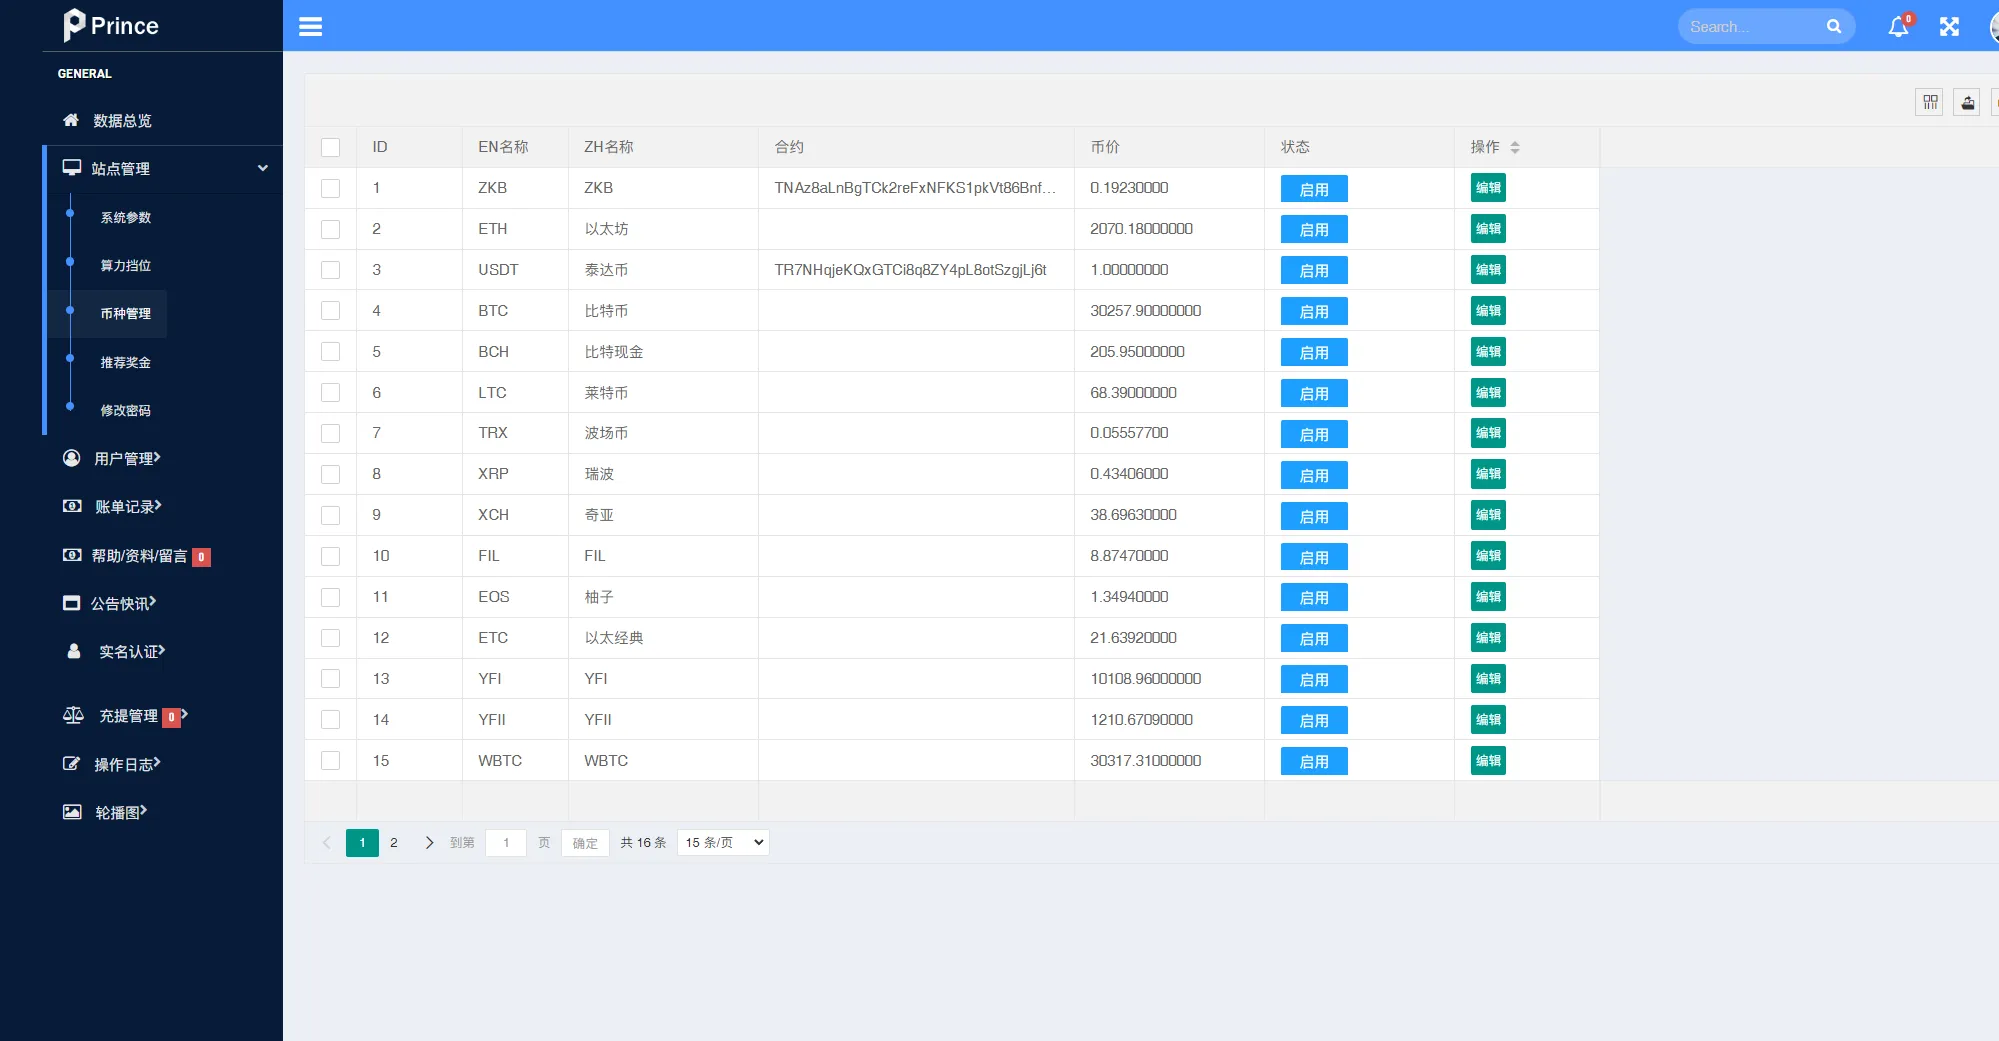
Task: Click the hamburger menu icon
Action: click(x=310, y=26)
